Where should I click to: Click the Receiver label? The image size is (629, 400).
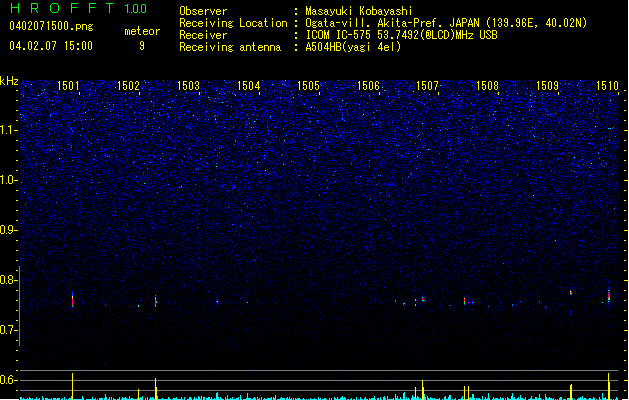click(x=203, y=35)
